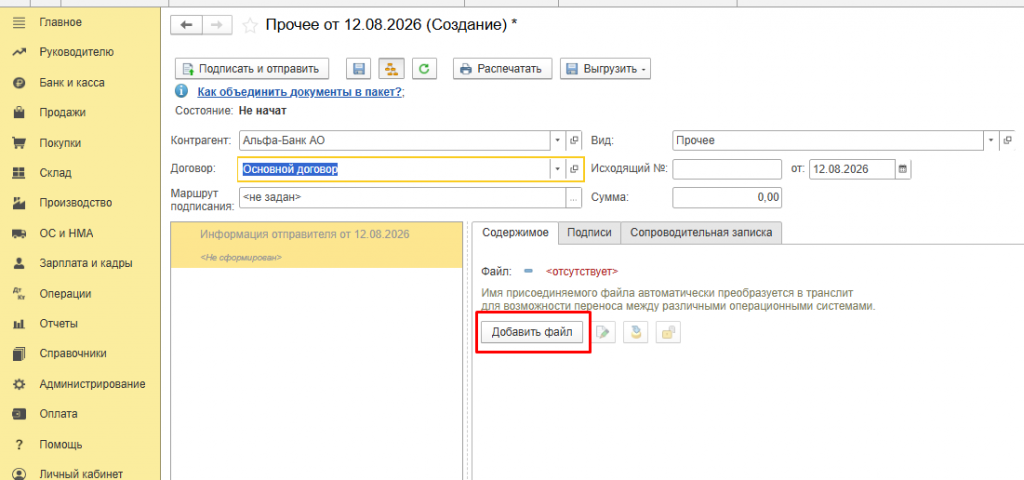Click the Покупки cart icon

tap(19, 143)
